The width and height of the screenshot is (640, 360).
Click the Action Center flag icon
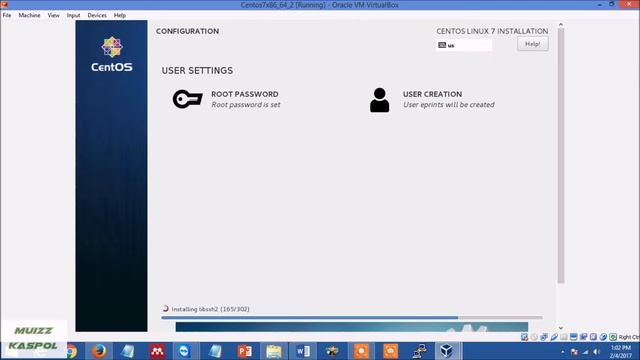(574, 351)
